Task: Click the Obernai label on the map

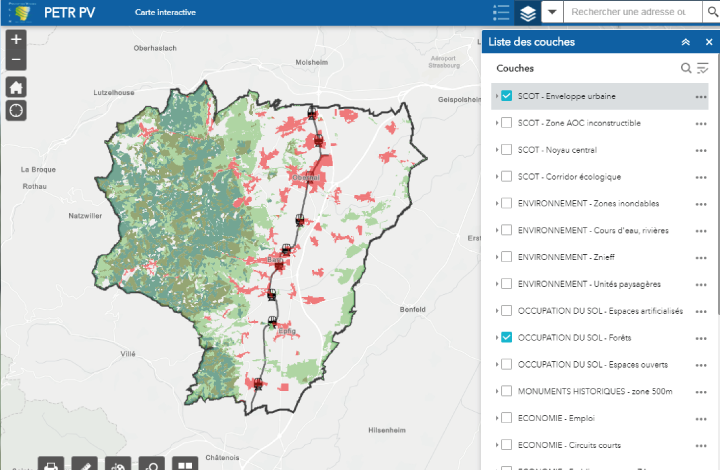Action: point(306,178)
